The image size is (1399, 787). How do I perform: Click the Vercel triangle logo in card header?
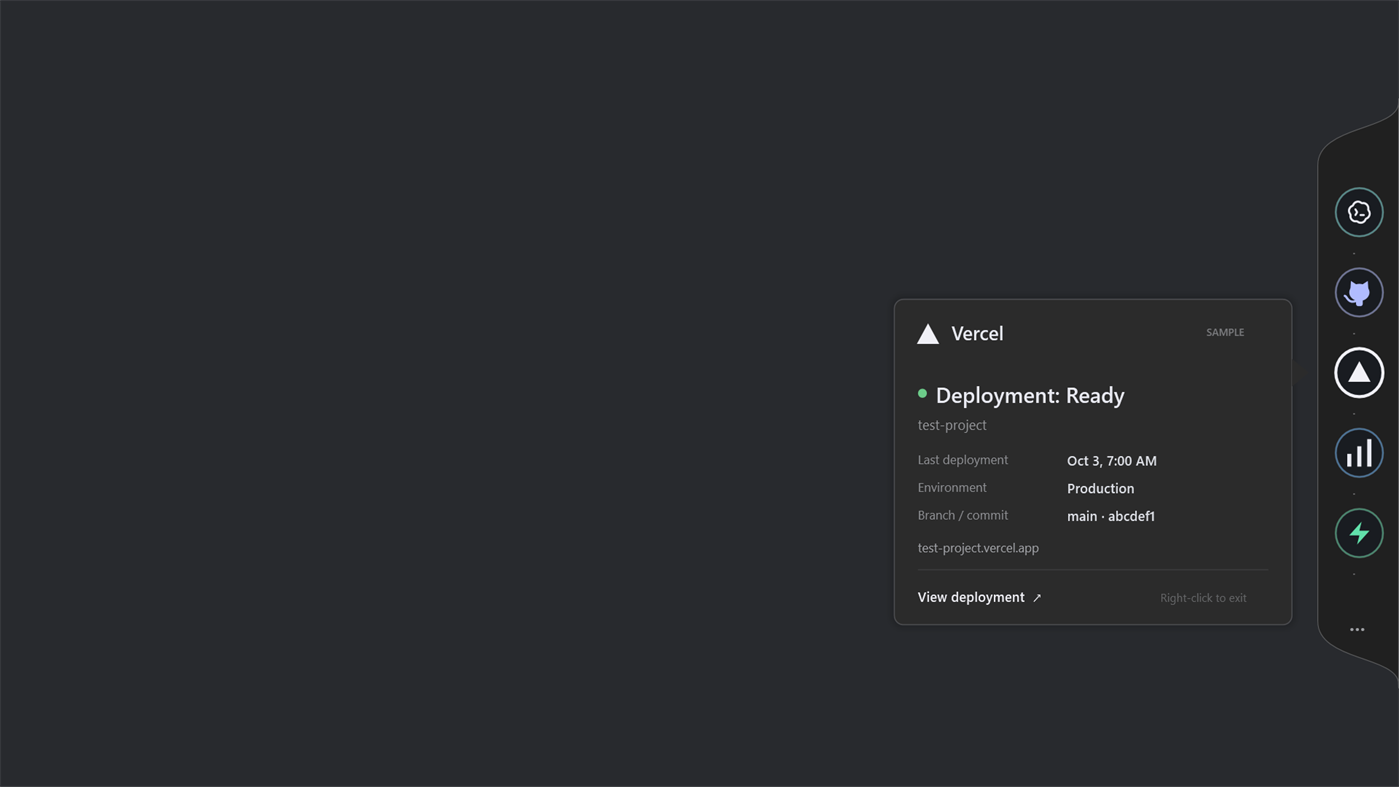[928, 334]
